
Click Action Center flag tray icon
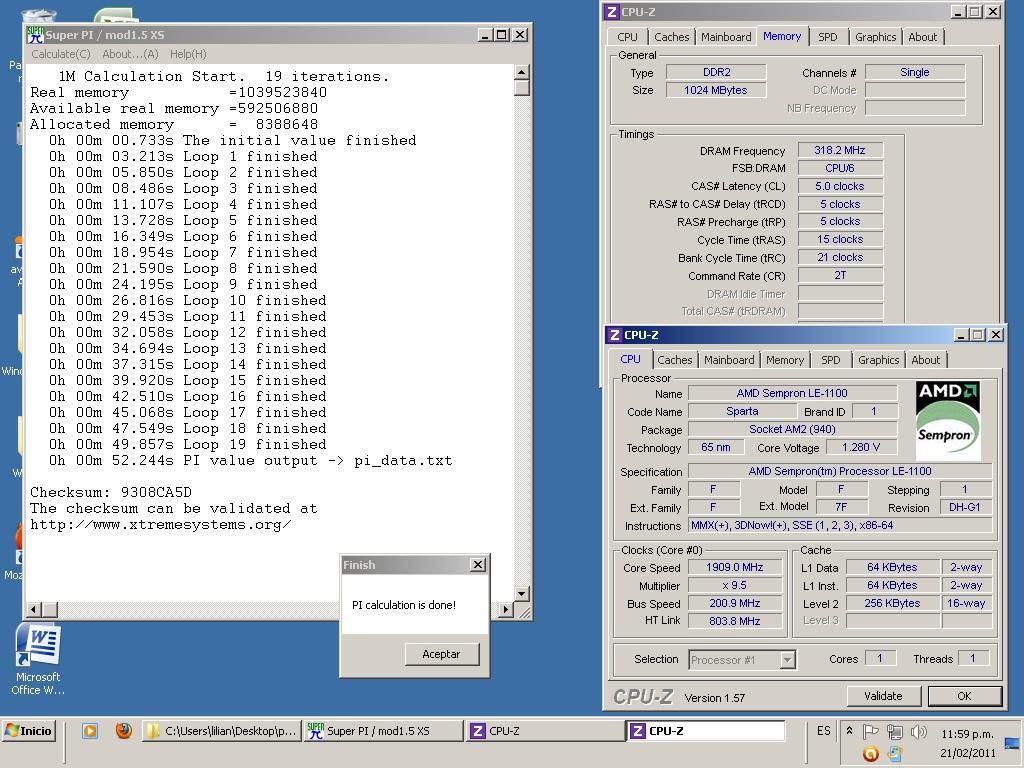(871, 731)
